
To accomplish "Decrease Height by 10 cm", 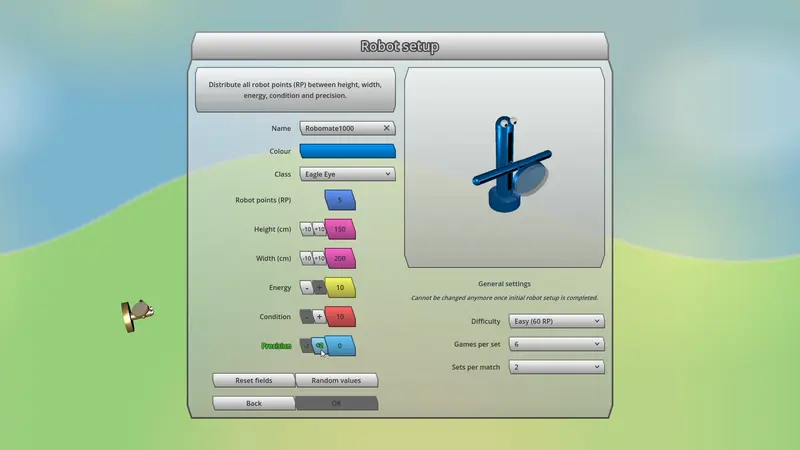I will 307,229.
